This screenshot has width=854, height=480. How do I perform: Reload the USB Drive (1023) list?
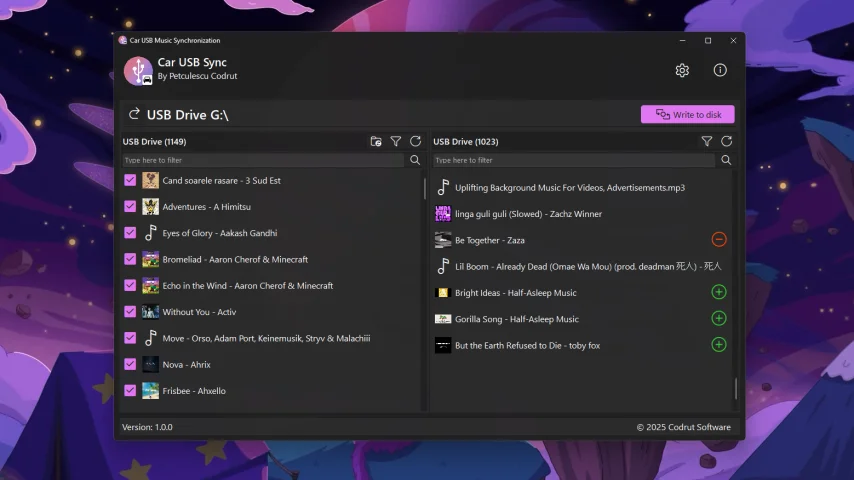(727, 142)
